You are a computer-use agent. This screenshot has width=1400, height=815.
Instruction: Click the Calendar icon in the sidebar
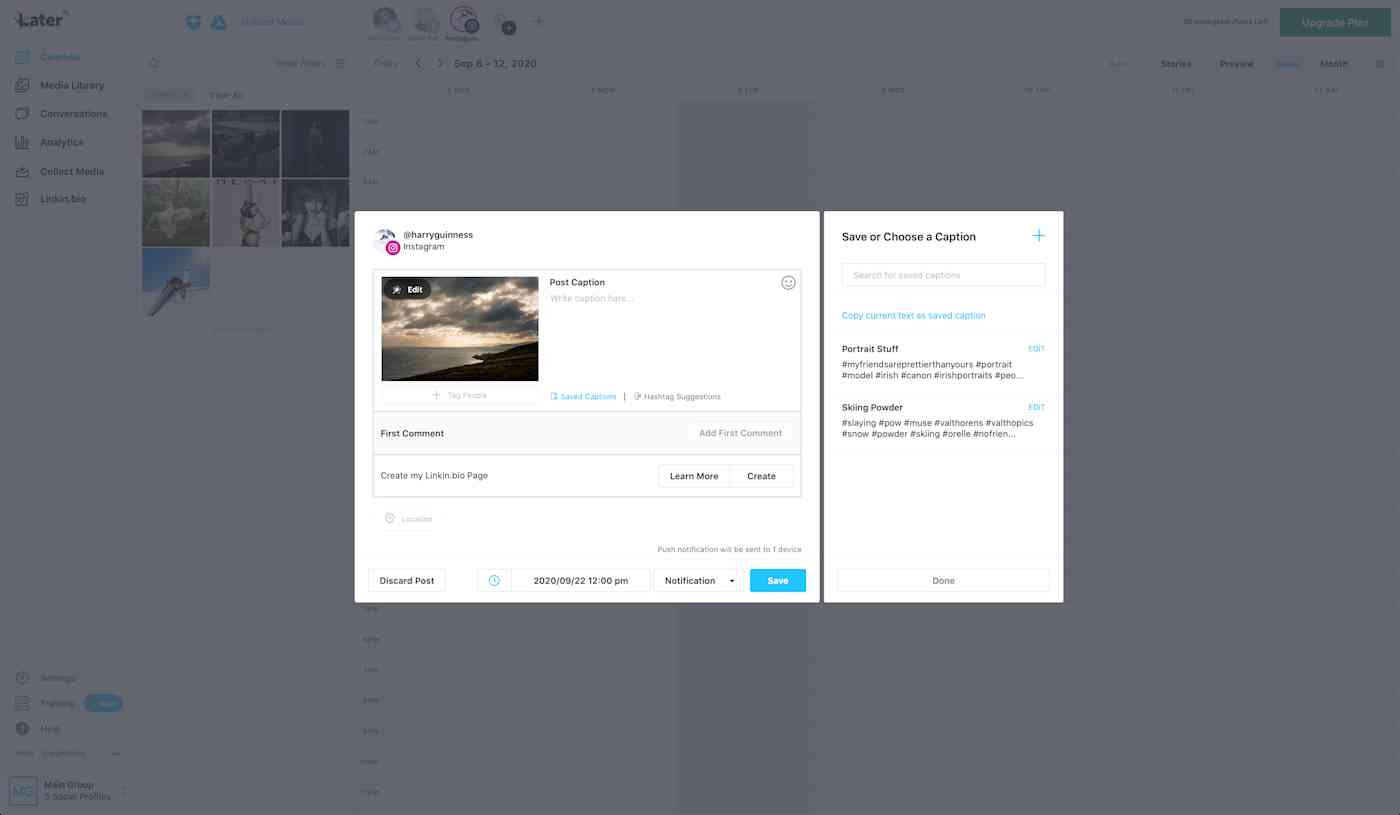pos(22,57)
